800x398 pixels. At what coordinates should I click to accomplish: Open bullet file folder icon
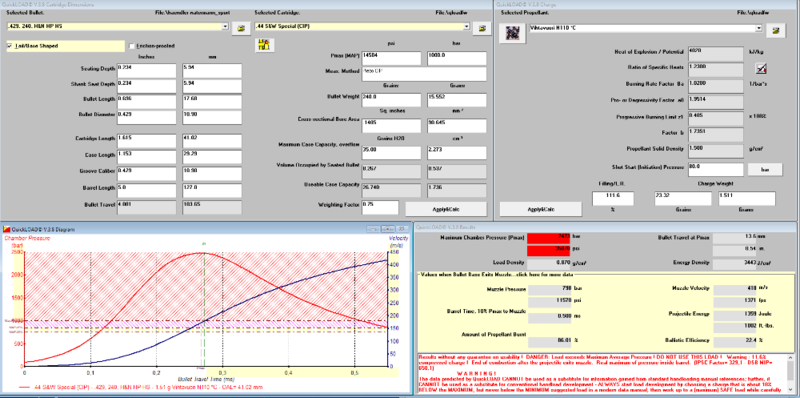(241, 29)
